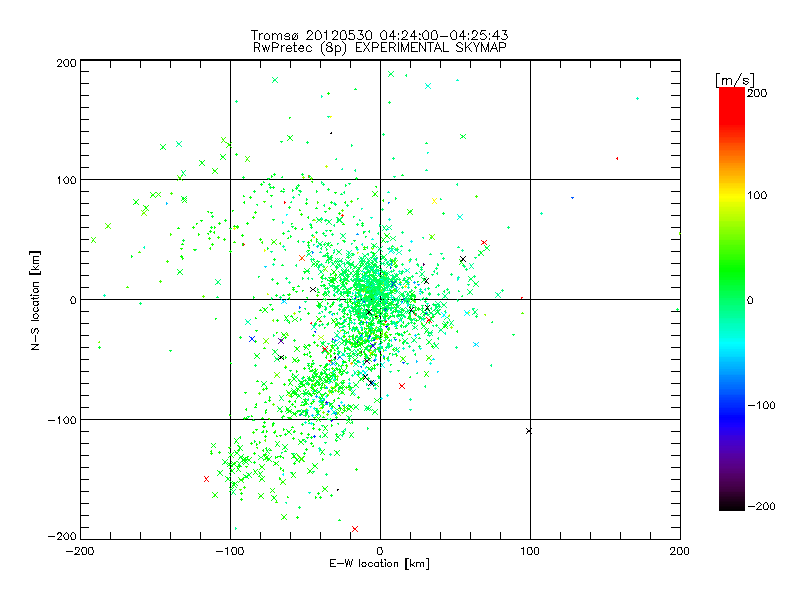Screen dimensions: 800x600
Task: Select the small blue marker near E-W 130, N-S 85
Action: [572, 197]
